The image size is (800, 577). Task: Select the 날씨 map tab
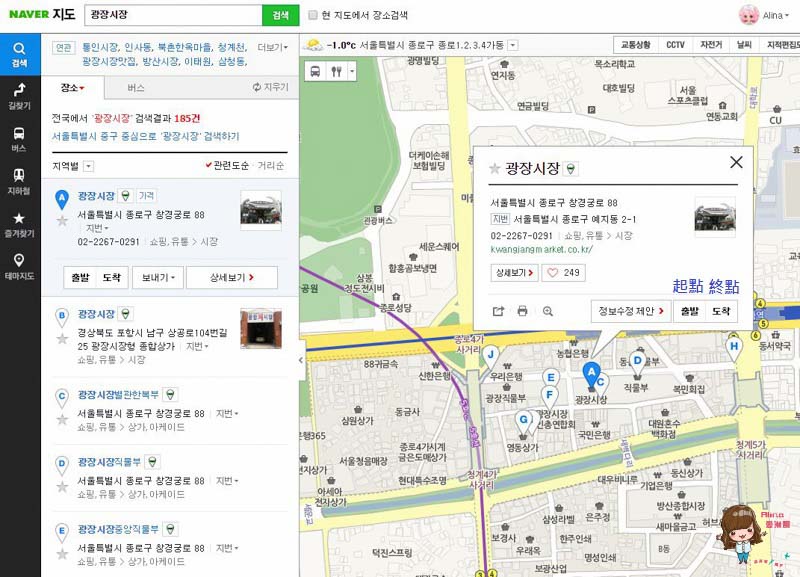[x=744, y=45]
